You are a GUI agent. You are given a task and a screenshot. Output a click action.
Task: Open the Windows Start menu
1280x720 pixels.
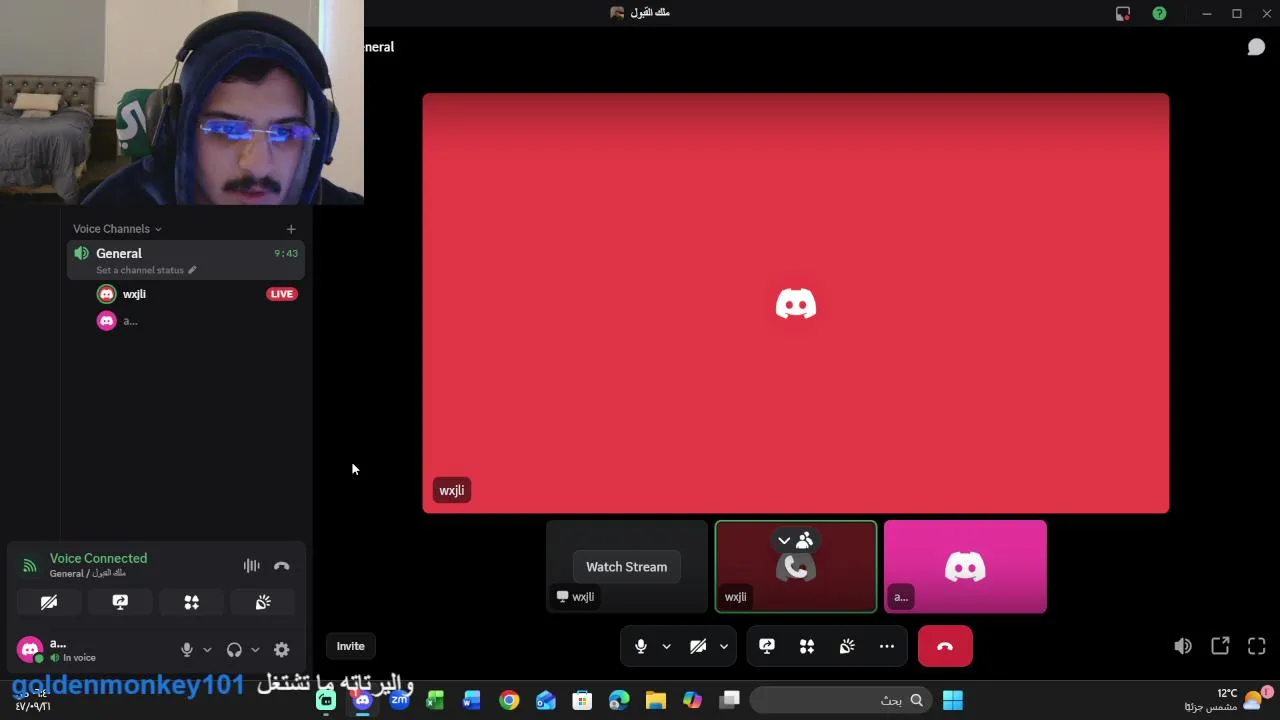(x=953, y=701)
